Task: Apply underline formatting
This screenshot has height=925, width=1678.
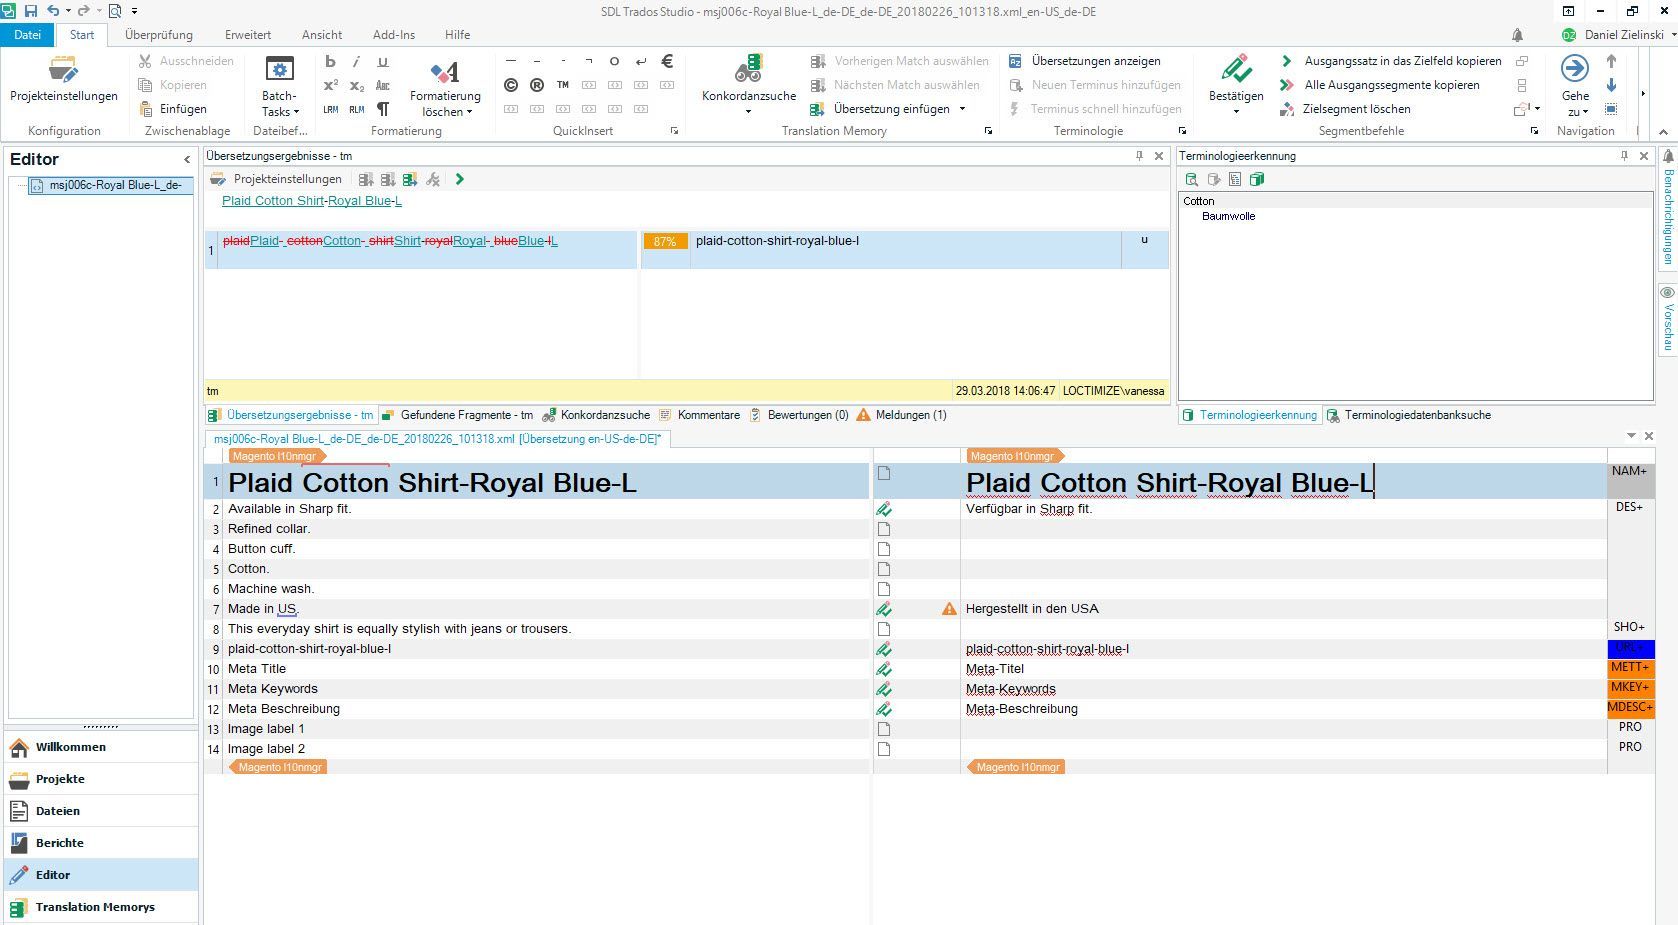Action: point(382,61)
